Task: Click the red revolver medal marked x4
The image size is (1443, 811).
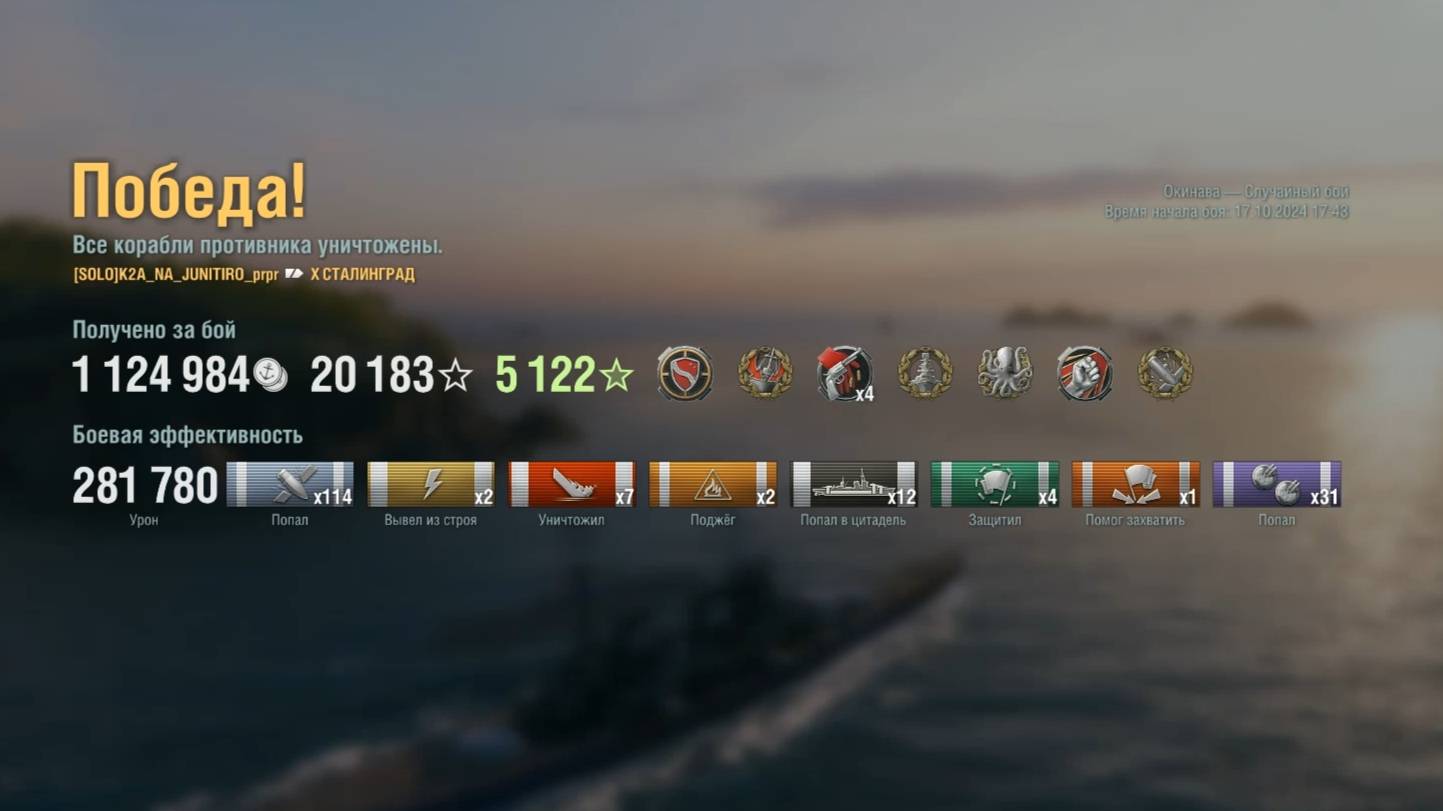Action: tap(845, 374)
